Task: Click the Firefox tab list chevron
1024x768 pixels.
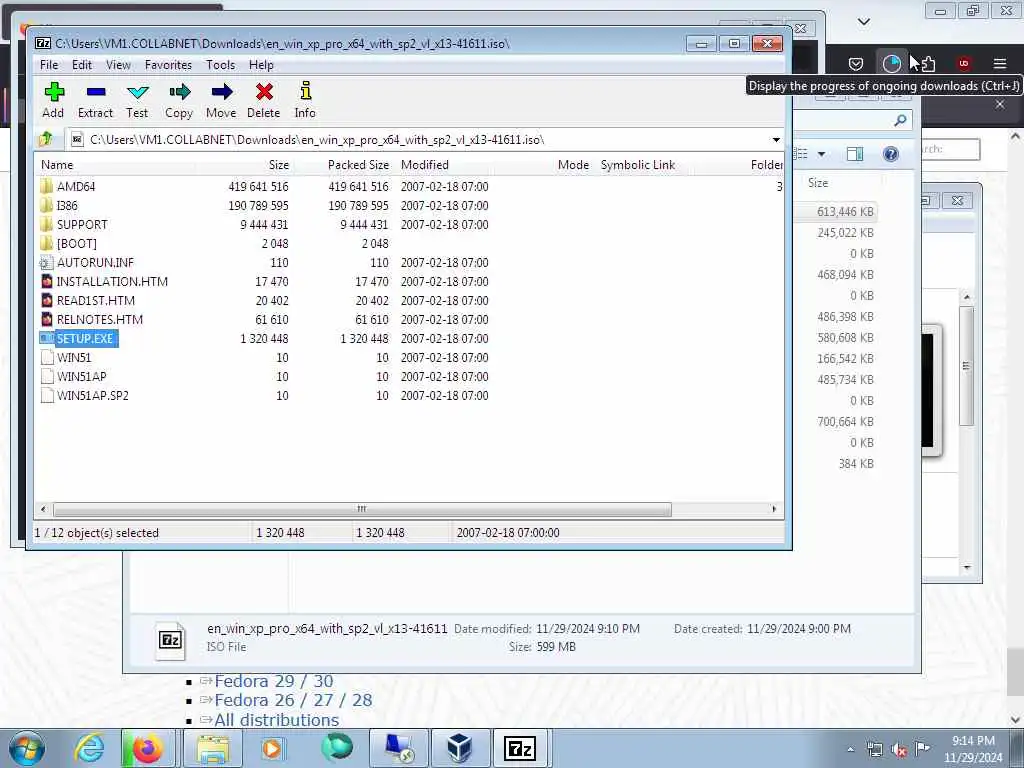Action: pyautogui.click(x=863, y=22)
